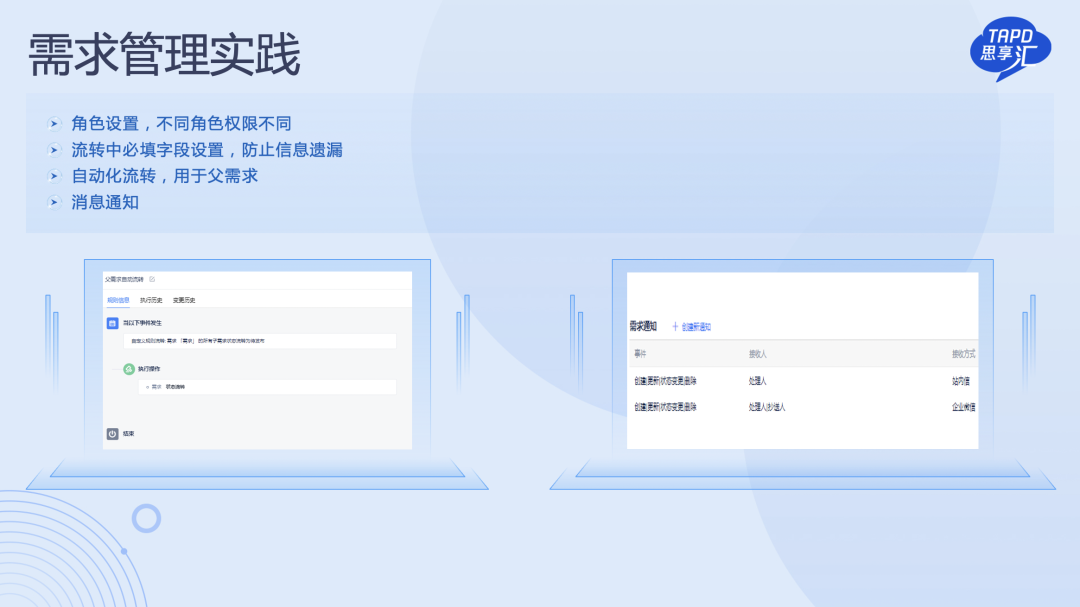Click the bullet text 角色设置，不同角色权限不同
Screen dimensions: 1080x607
click(x=181, y=124)
